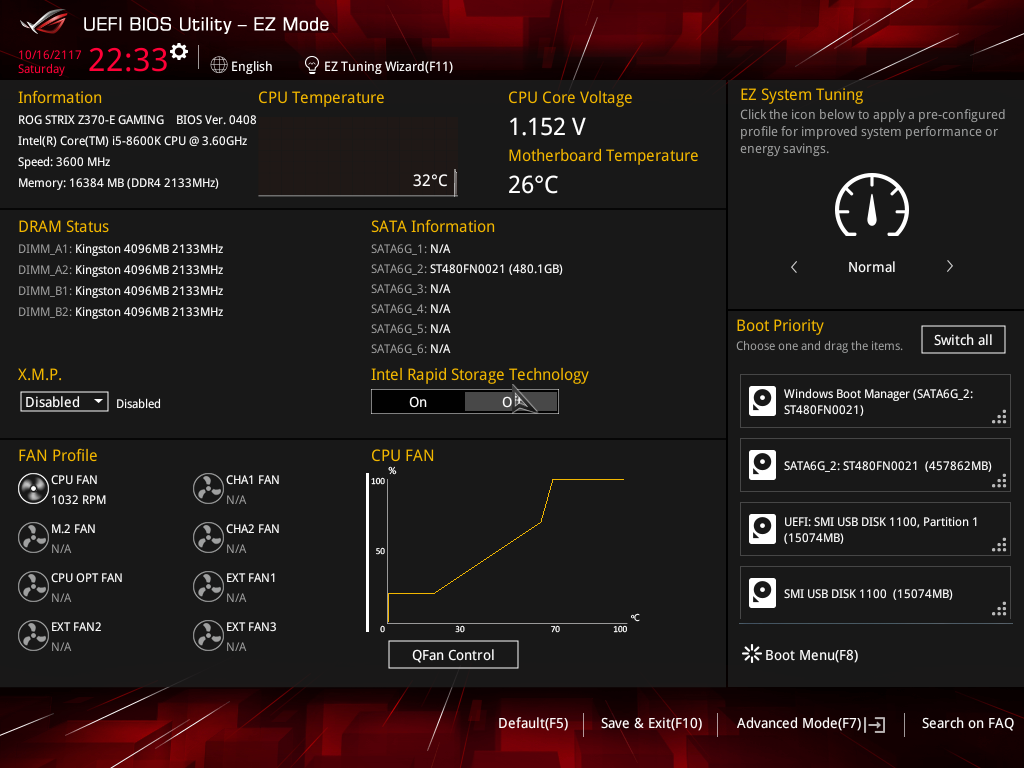This screenshot has height=768, width=1024.
Task: Click SATA6G_2 ST480FN0021 (480.1GB) entry
Action: 466,268
